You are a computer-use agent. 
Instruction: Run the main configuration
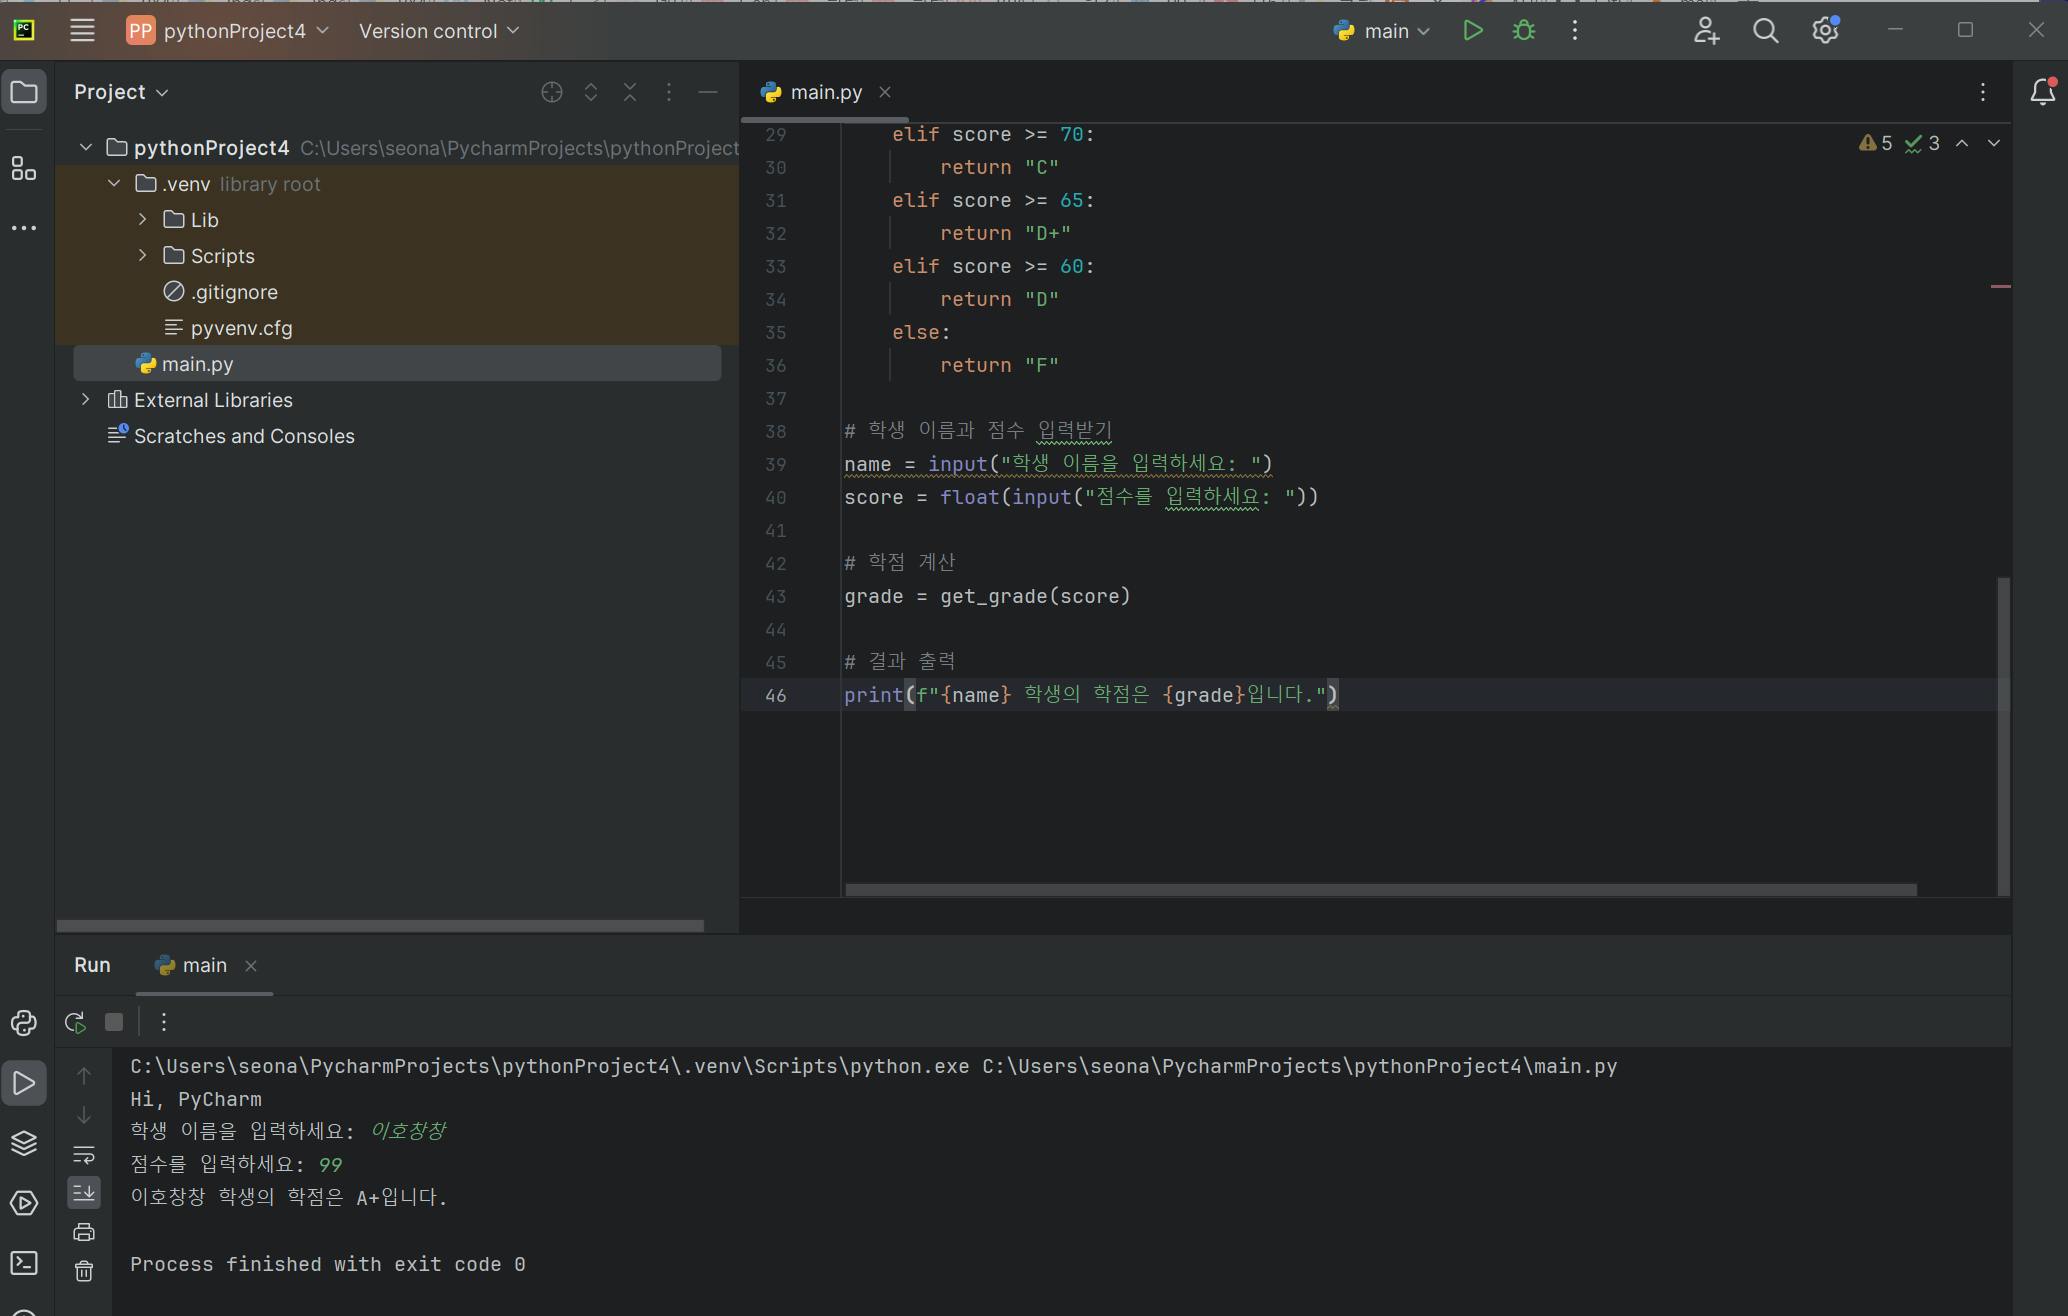click(x=1472, y=31)
